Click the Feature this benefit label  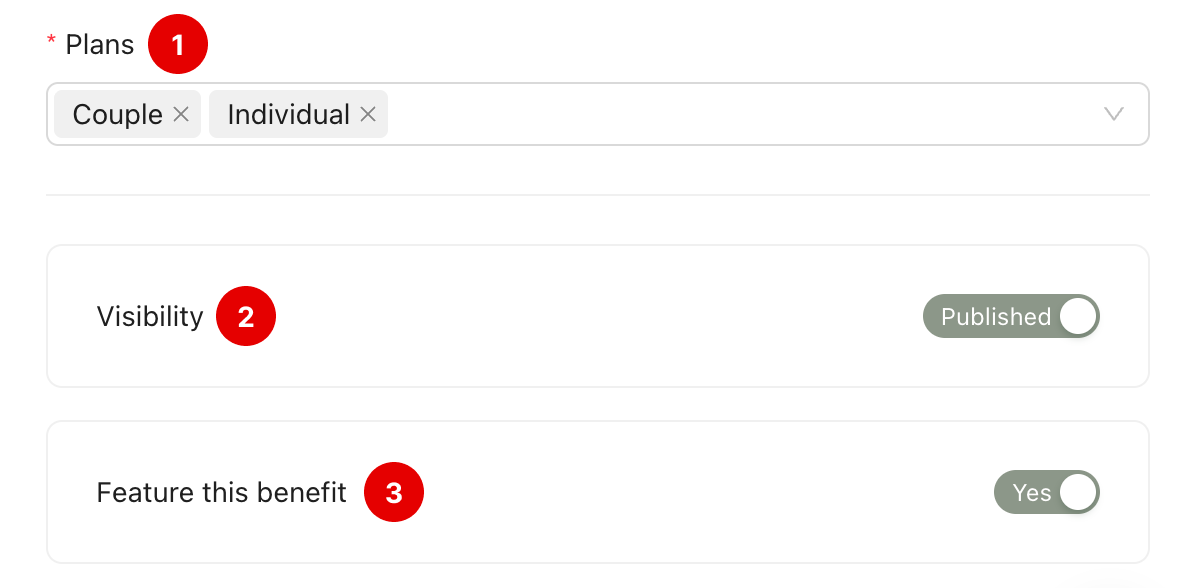click(221, 493)
